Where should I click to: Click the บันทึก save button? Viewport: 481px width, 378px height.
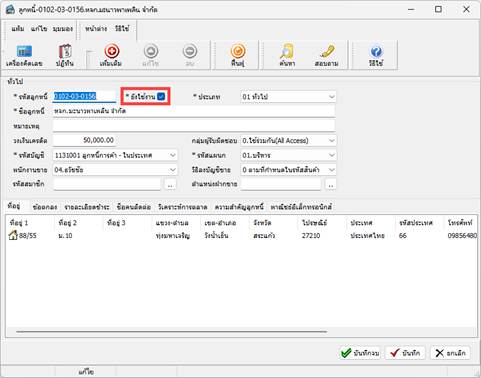click(405, 353)
